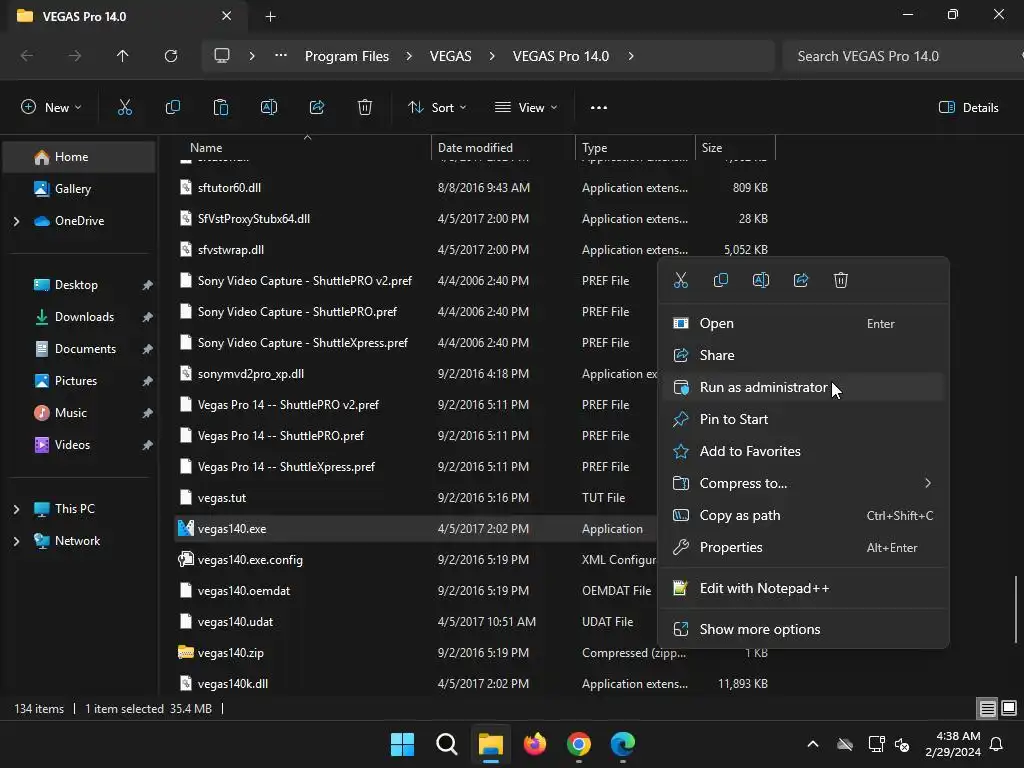Click the Share icon in the toolbar
The width and height of the screenshot is (1024, 768).
317,108
